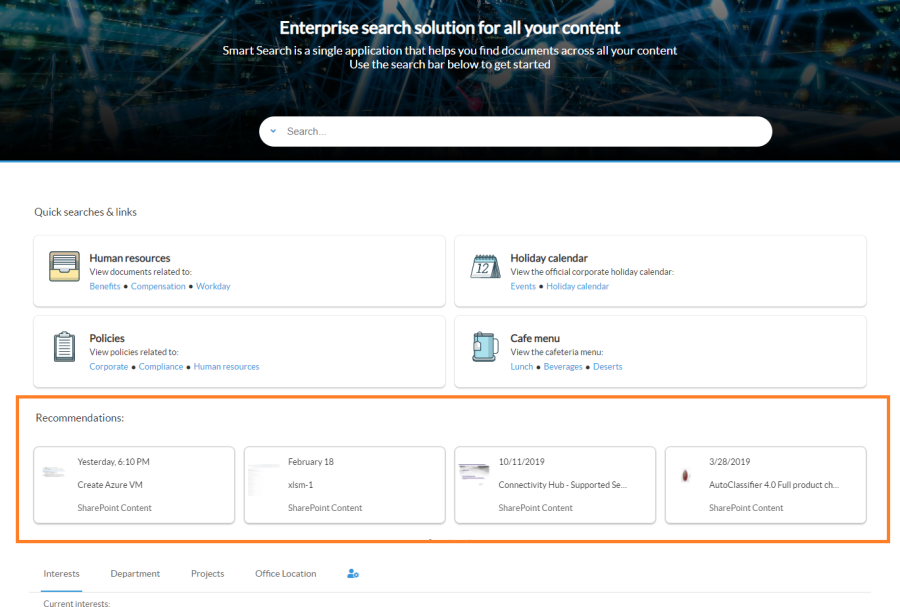Viewport: 900px width, 607px height.
Task: Open the user settings icon tab
Action: pos(352,574)
